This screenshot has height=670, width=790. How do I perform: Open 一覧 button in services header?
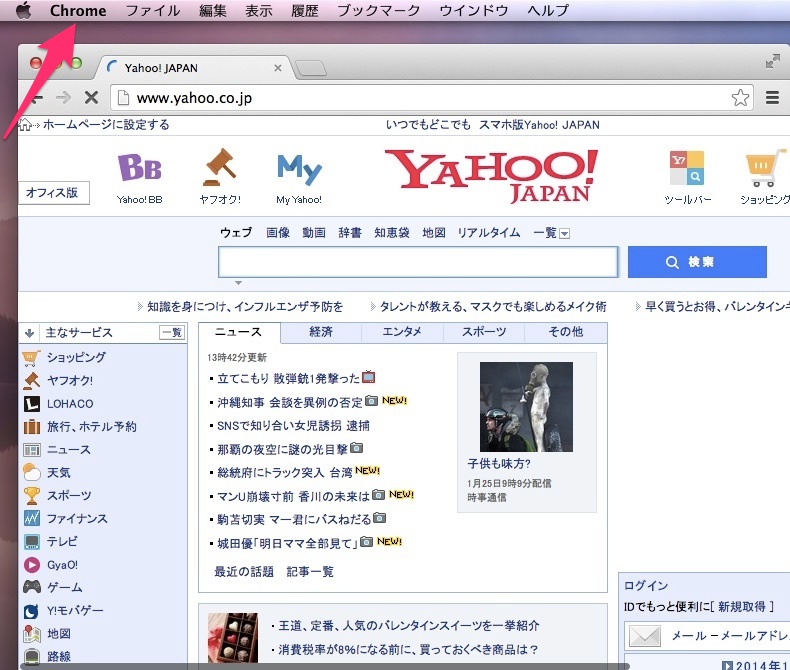[172, 332]
